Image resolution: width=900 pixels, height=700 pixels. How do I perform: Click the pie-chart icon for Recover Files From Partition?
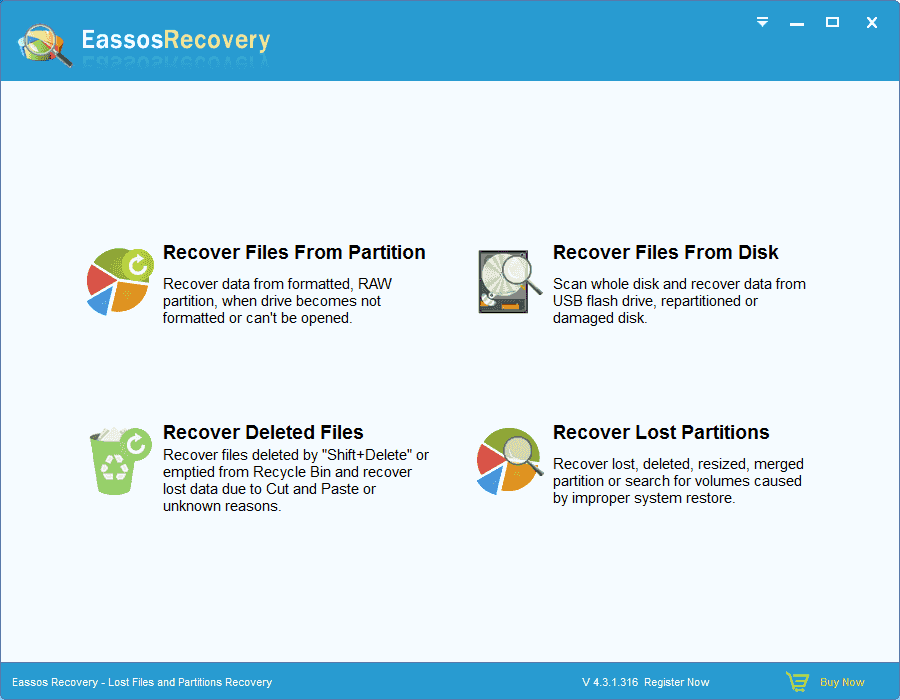120,281
